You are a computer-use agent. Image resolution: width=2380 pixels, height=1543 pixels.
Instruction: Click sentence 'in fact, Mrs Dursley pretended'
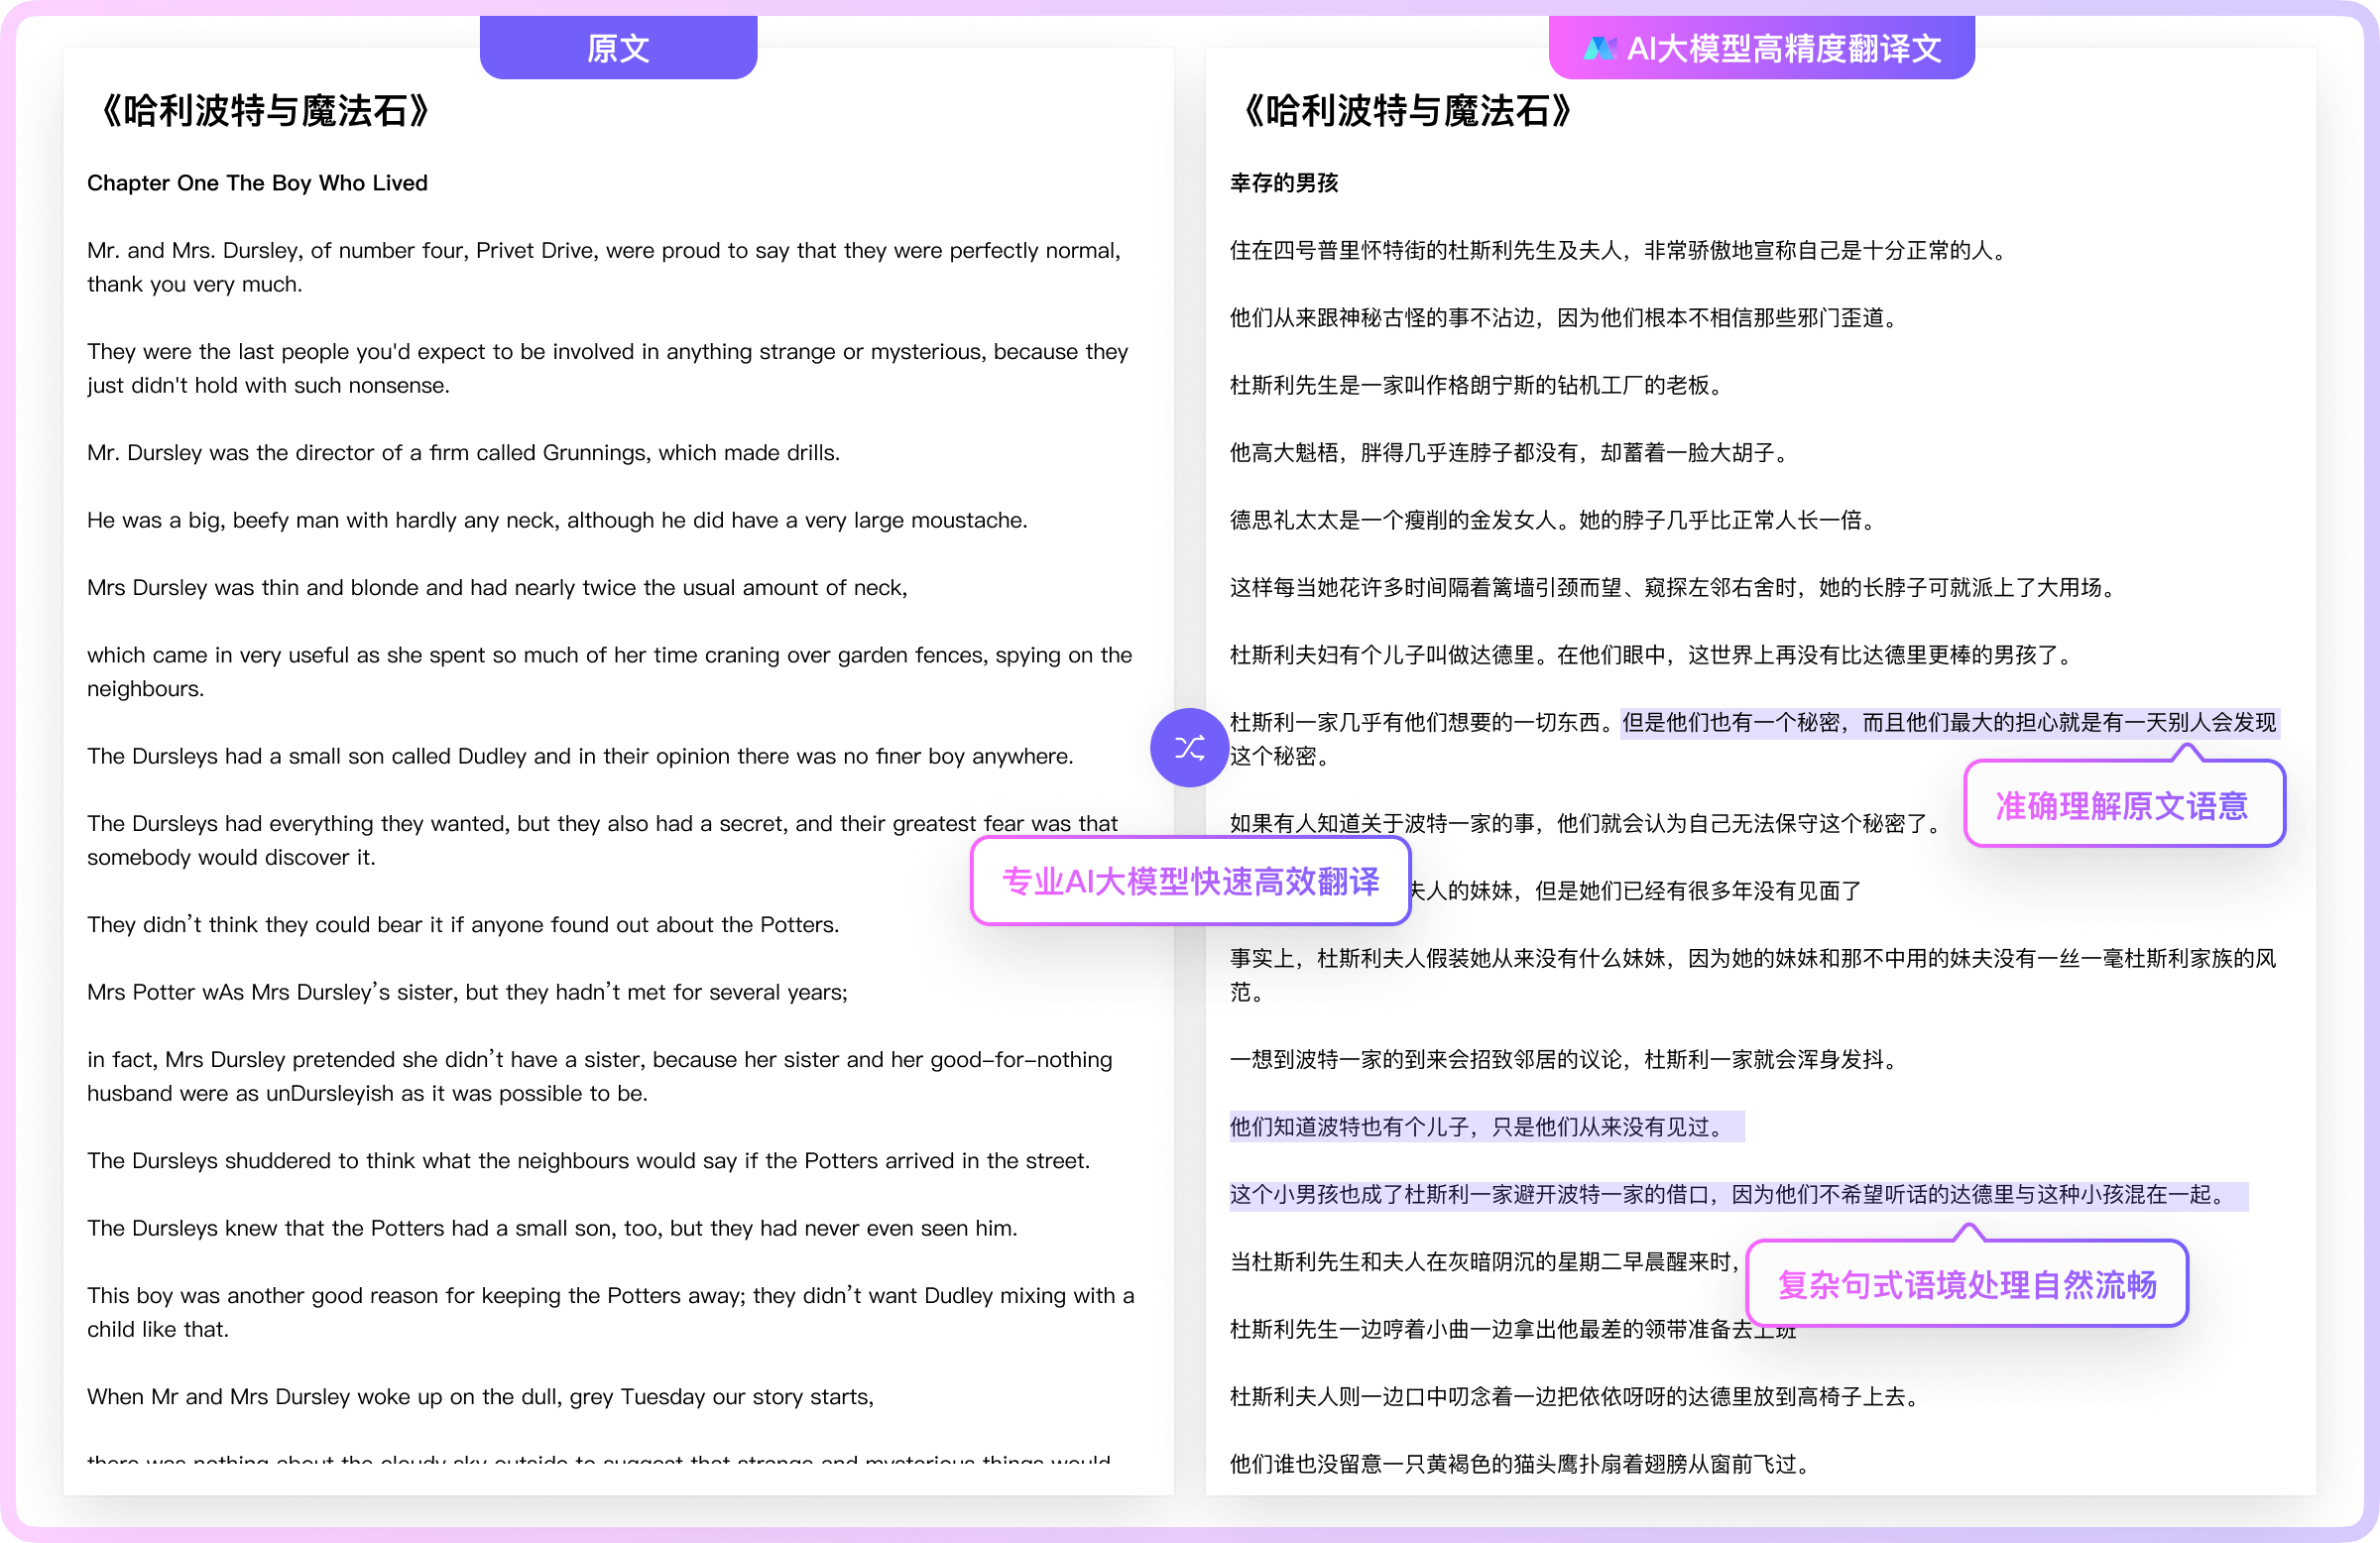(599, 1076)
